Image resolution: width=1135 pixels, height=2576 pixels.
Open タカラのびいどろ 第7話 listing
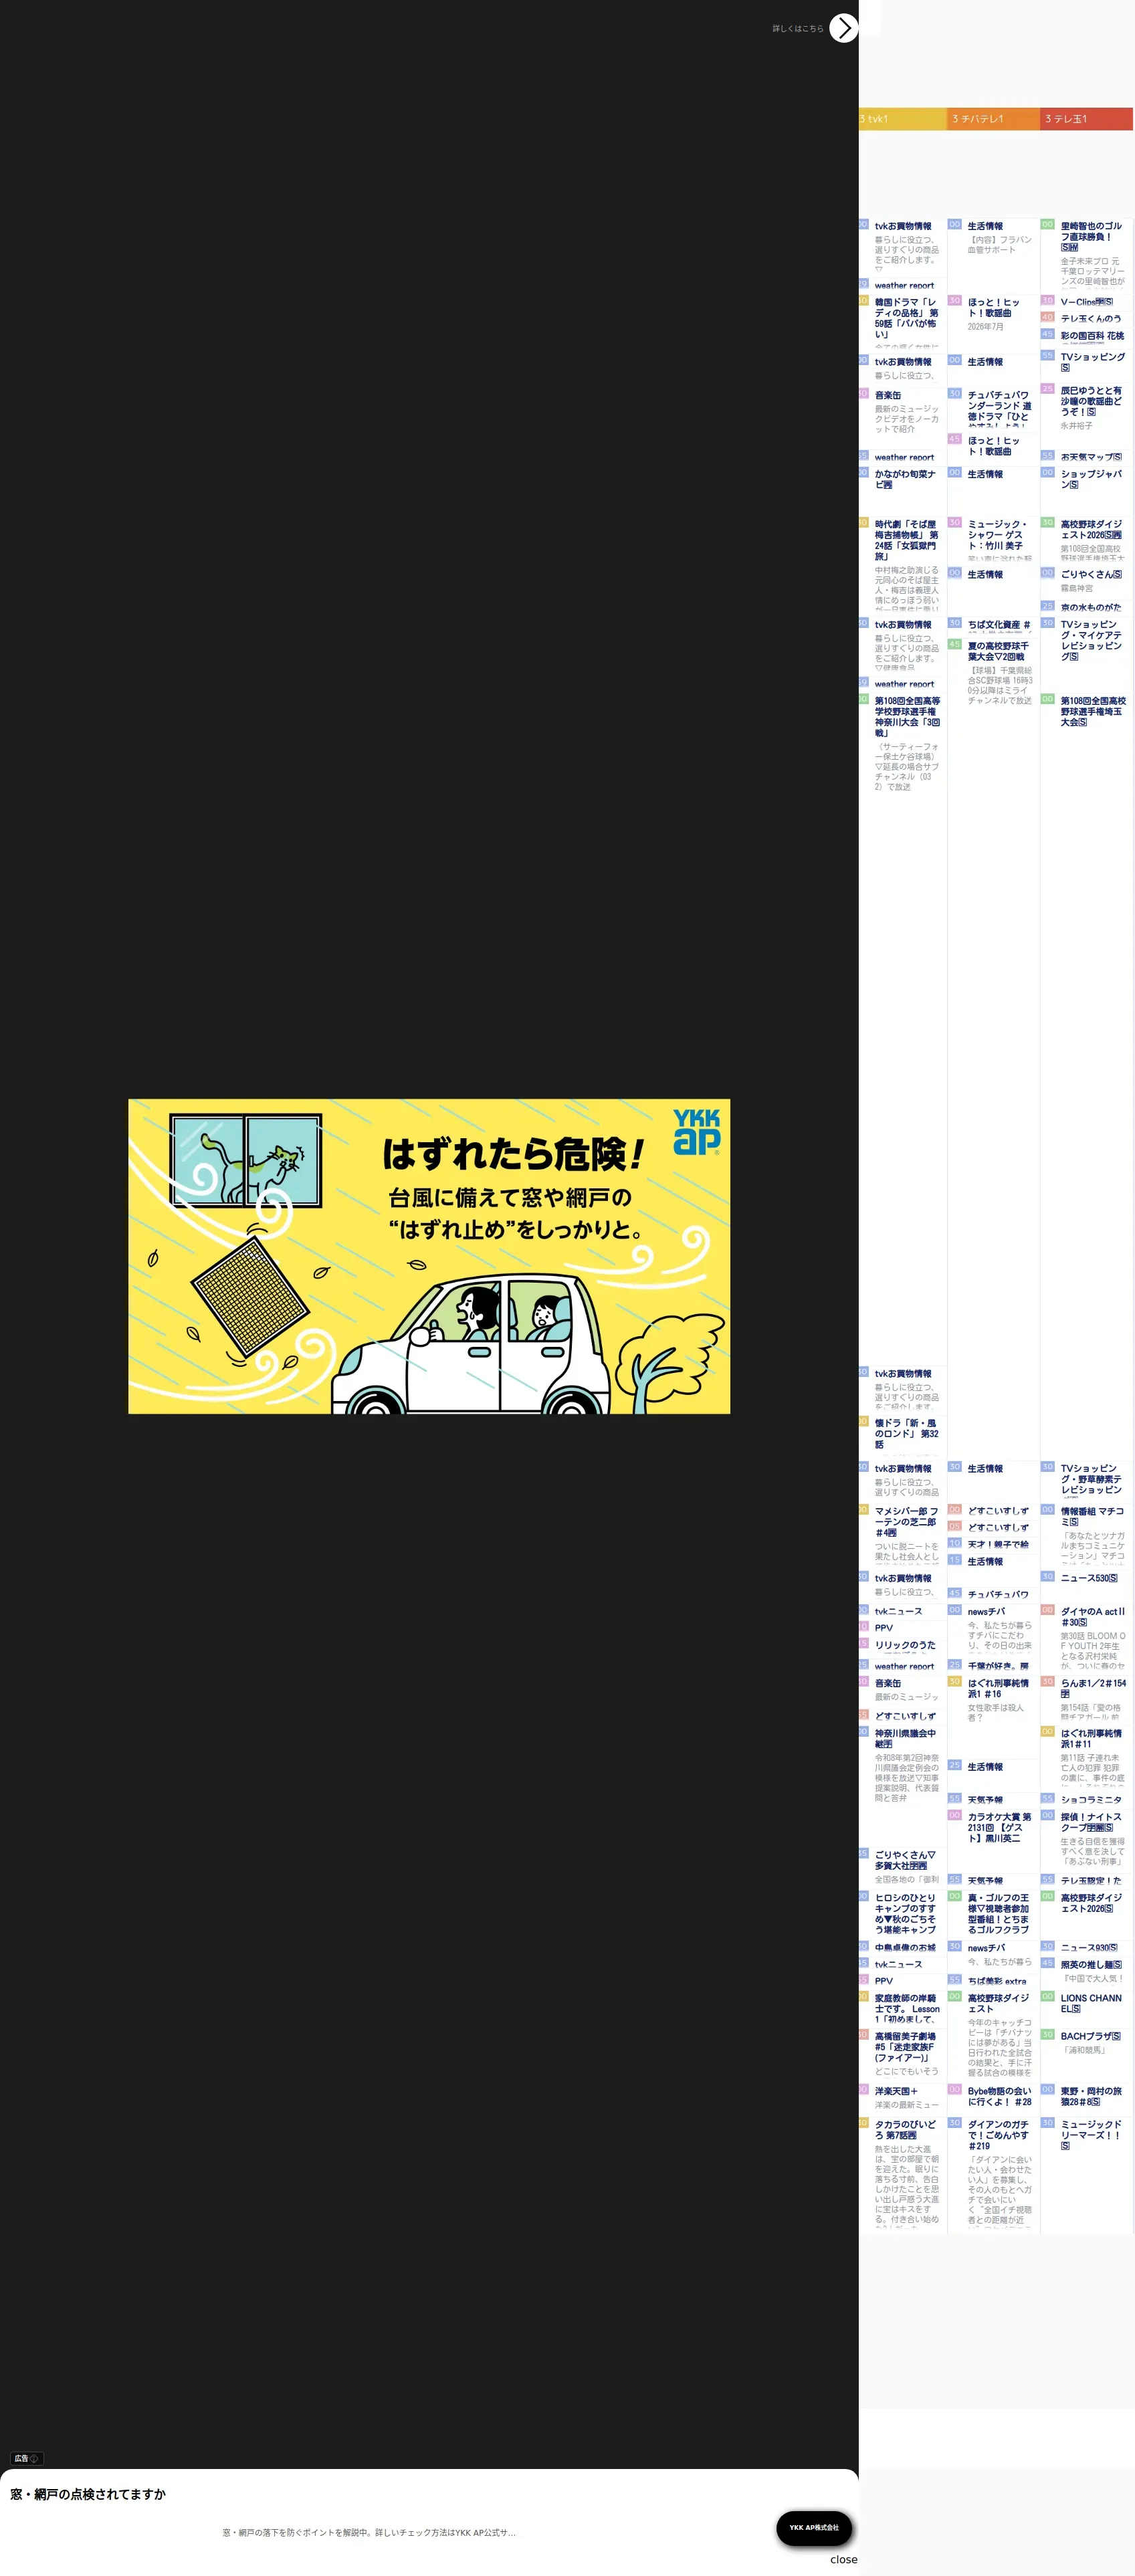click(x=906, y=2129)
